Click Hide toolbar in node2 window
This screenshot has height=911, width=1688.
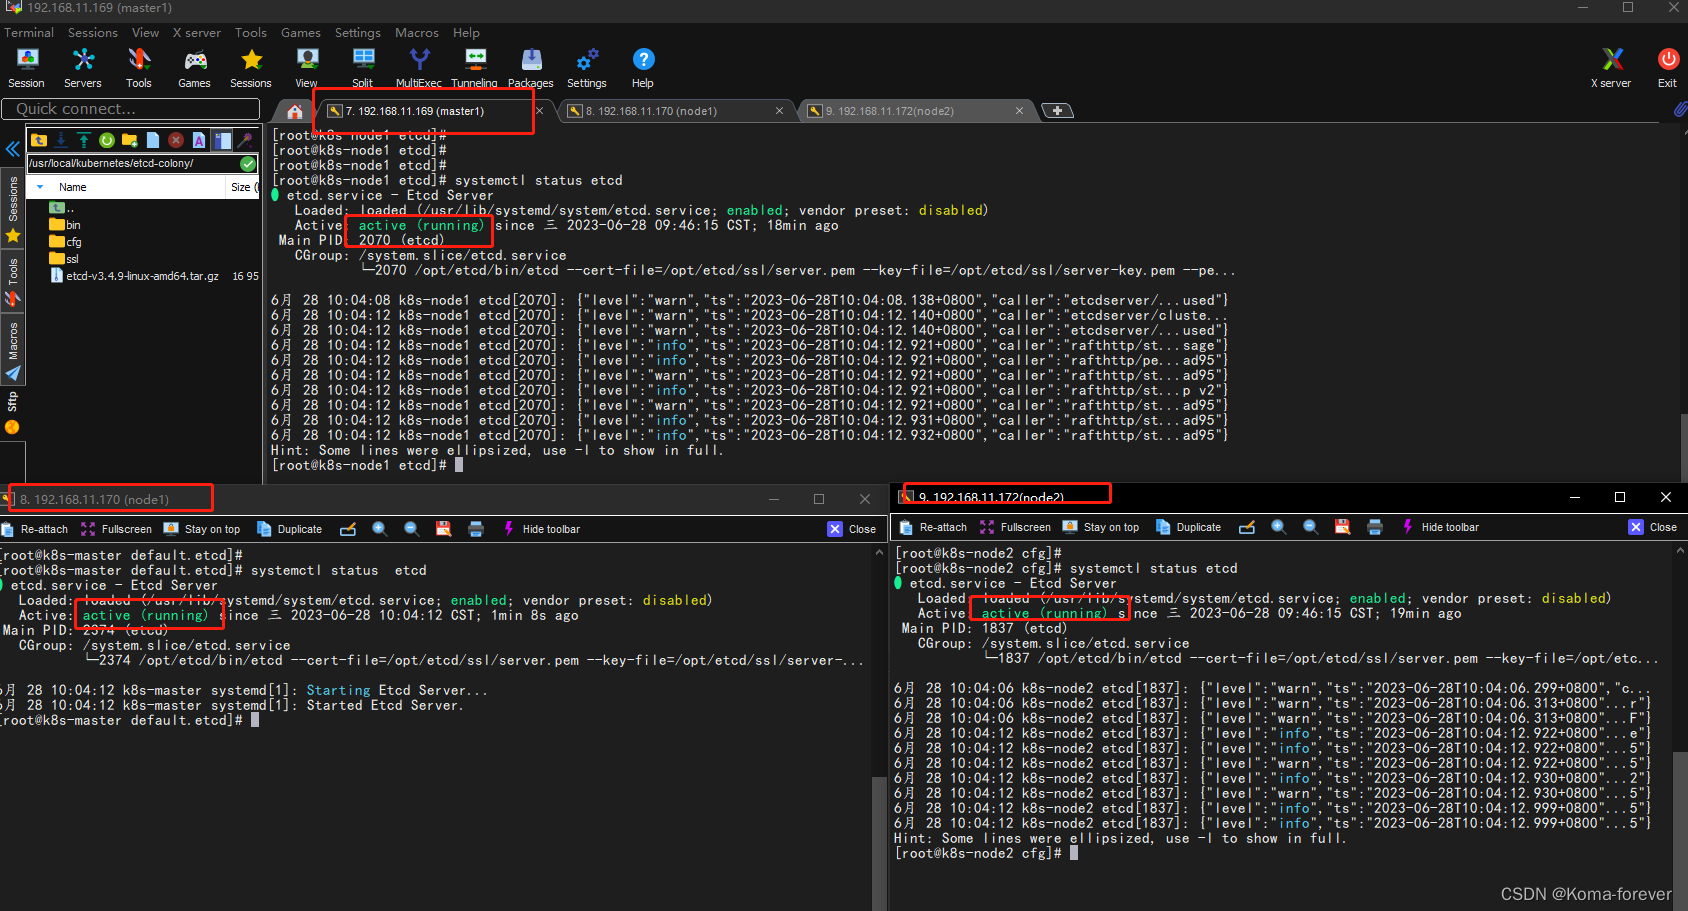pyautogui.click(x=1440, y=527)
